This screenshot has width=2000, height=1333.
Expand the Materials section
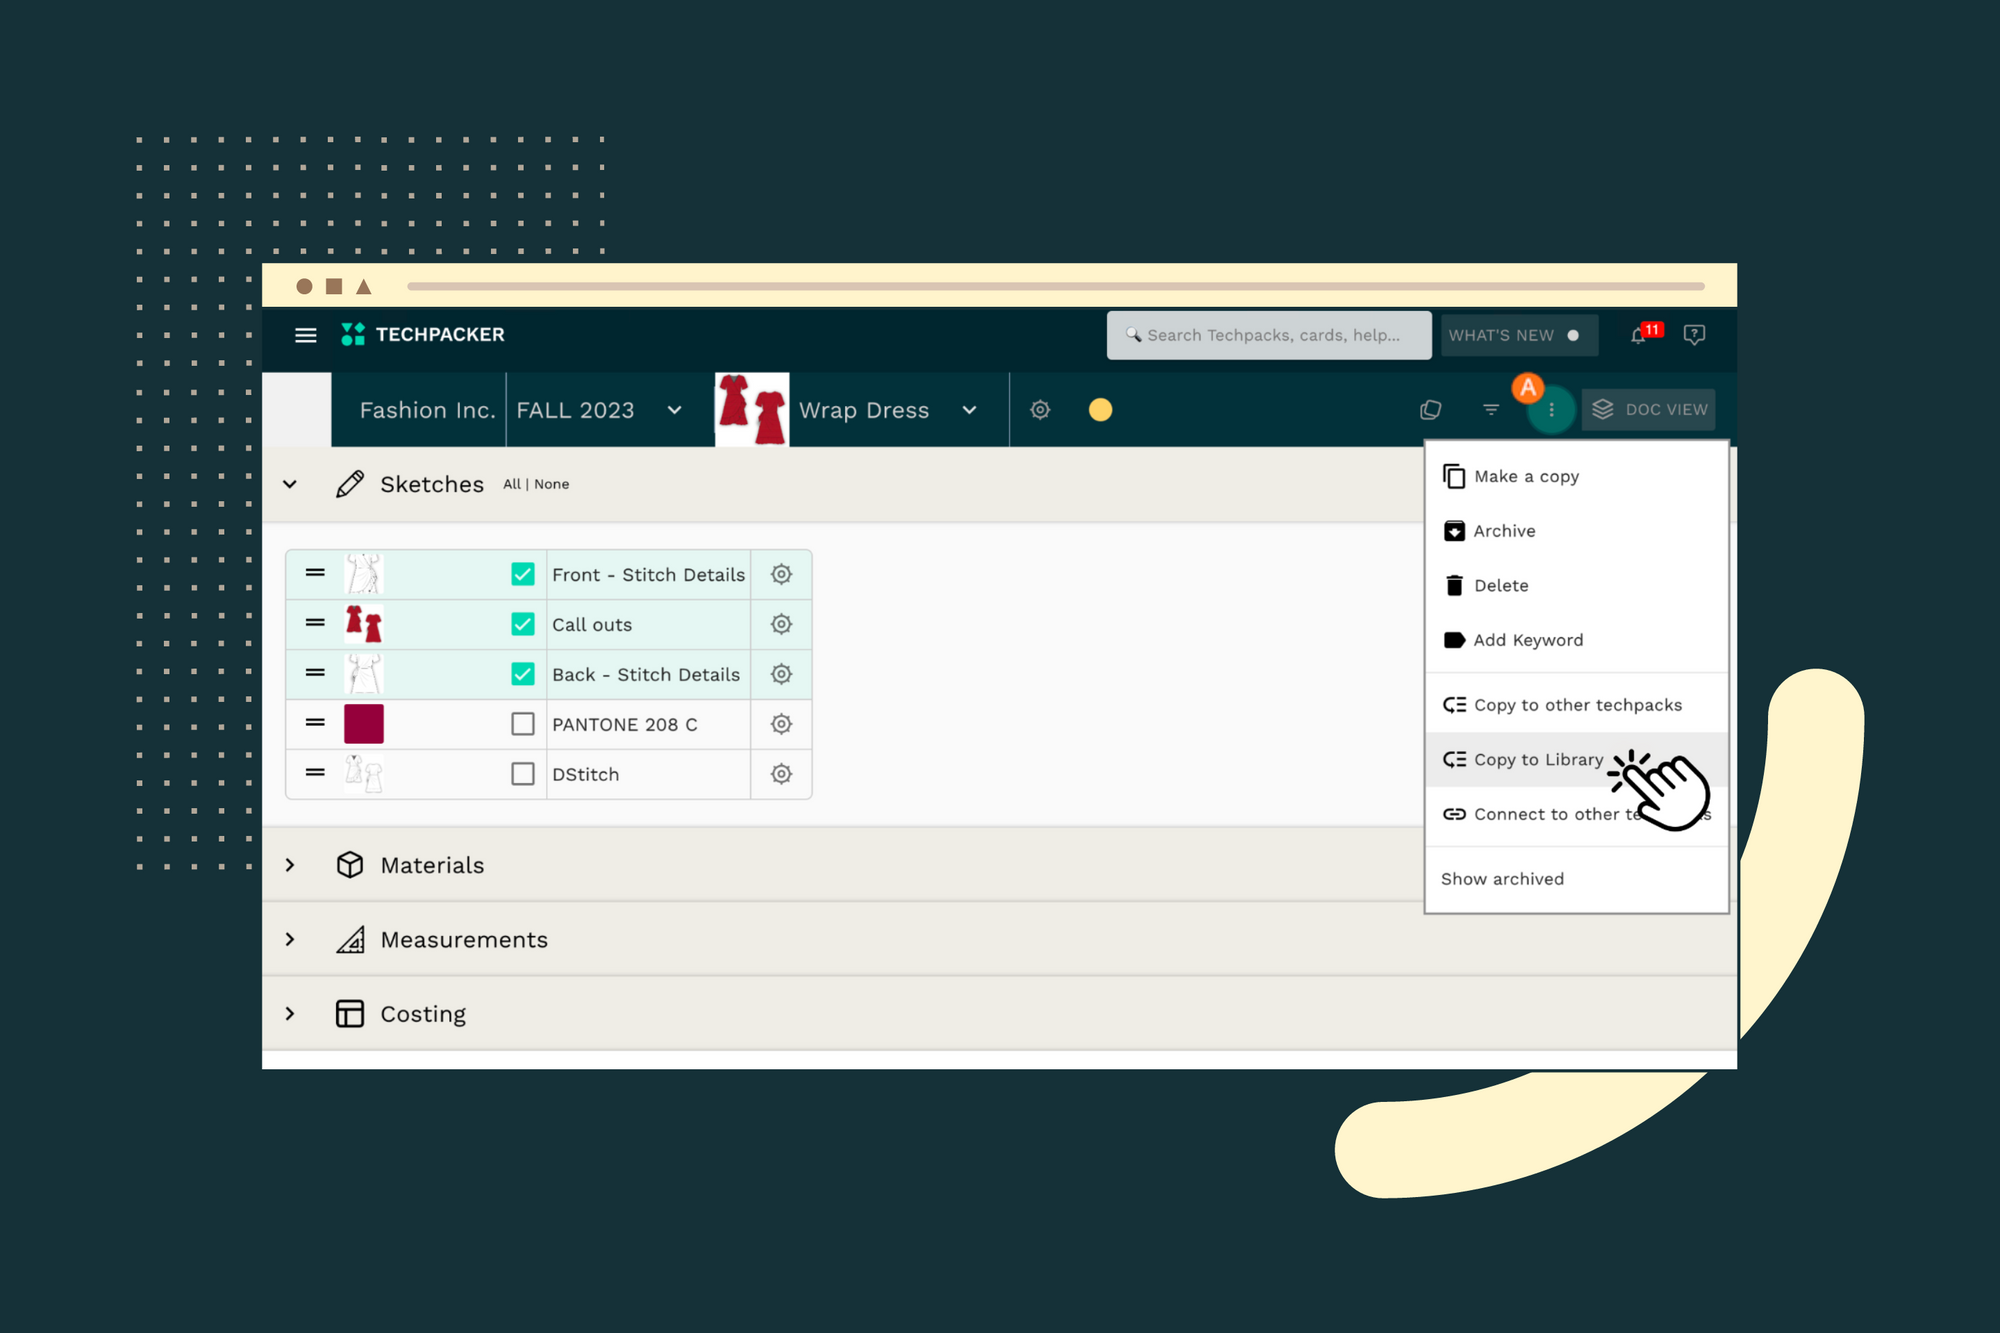(x=294, y=864)
